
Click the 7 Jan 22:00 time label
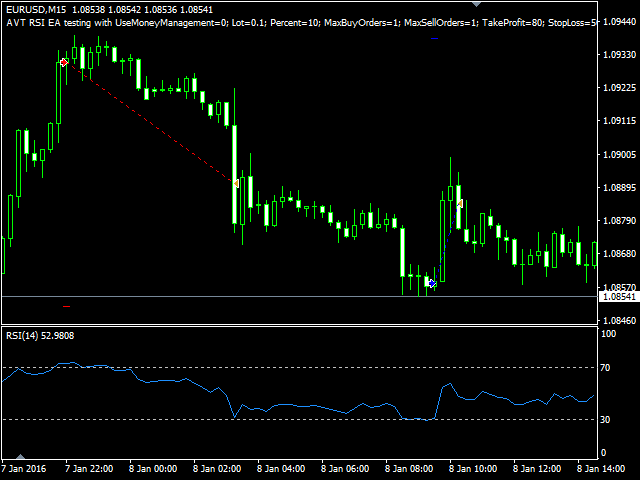[89, 469]
